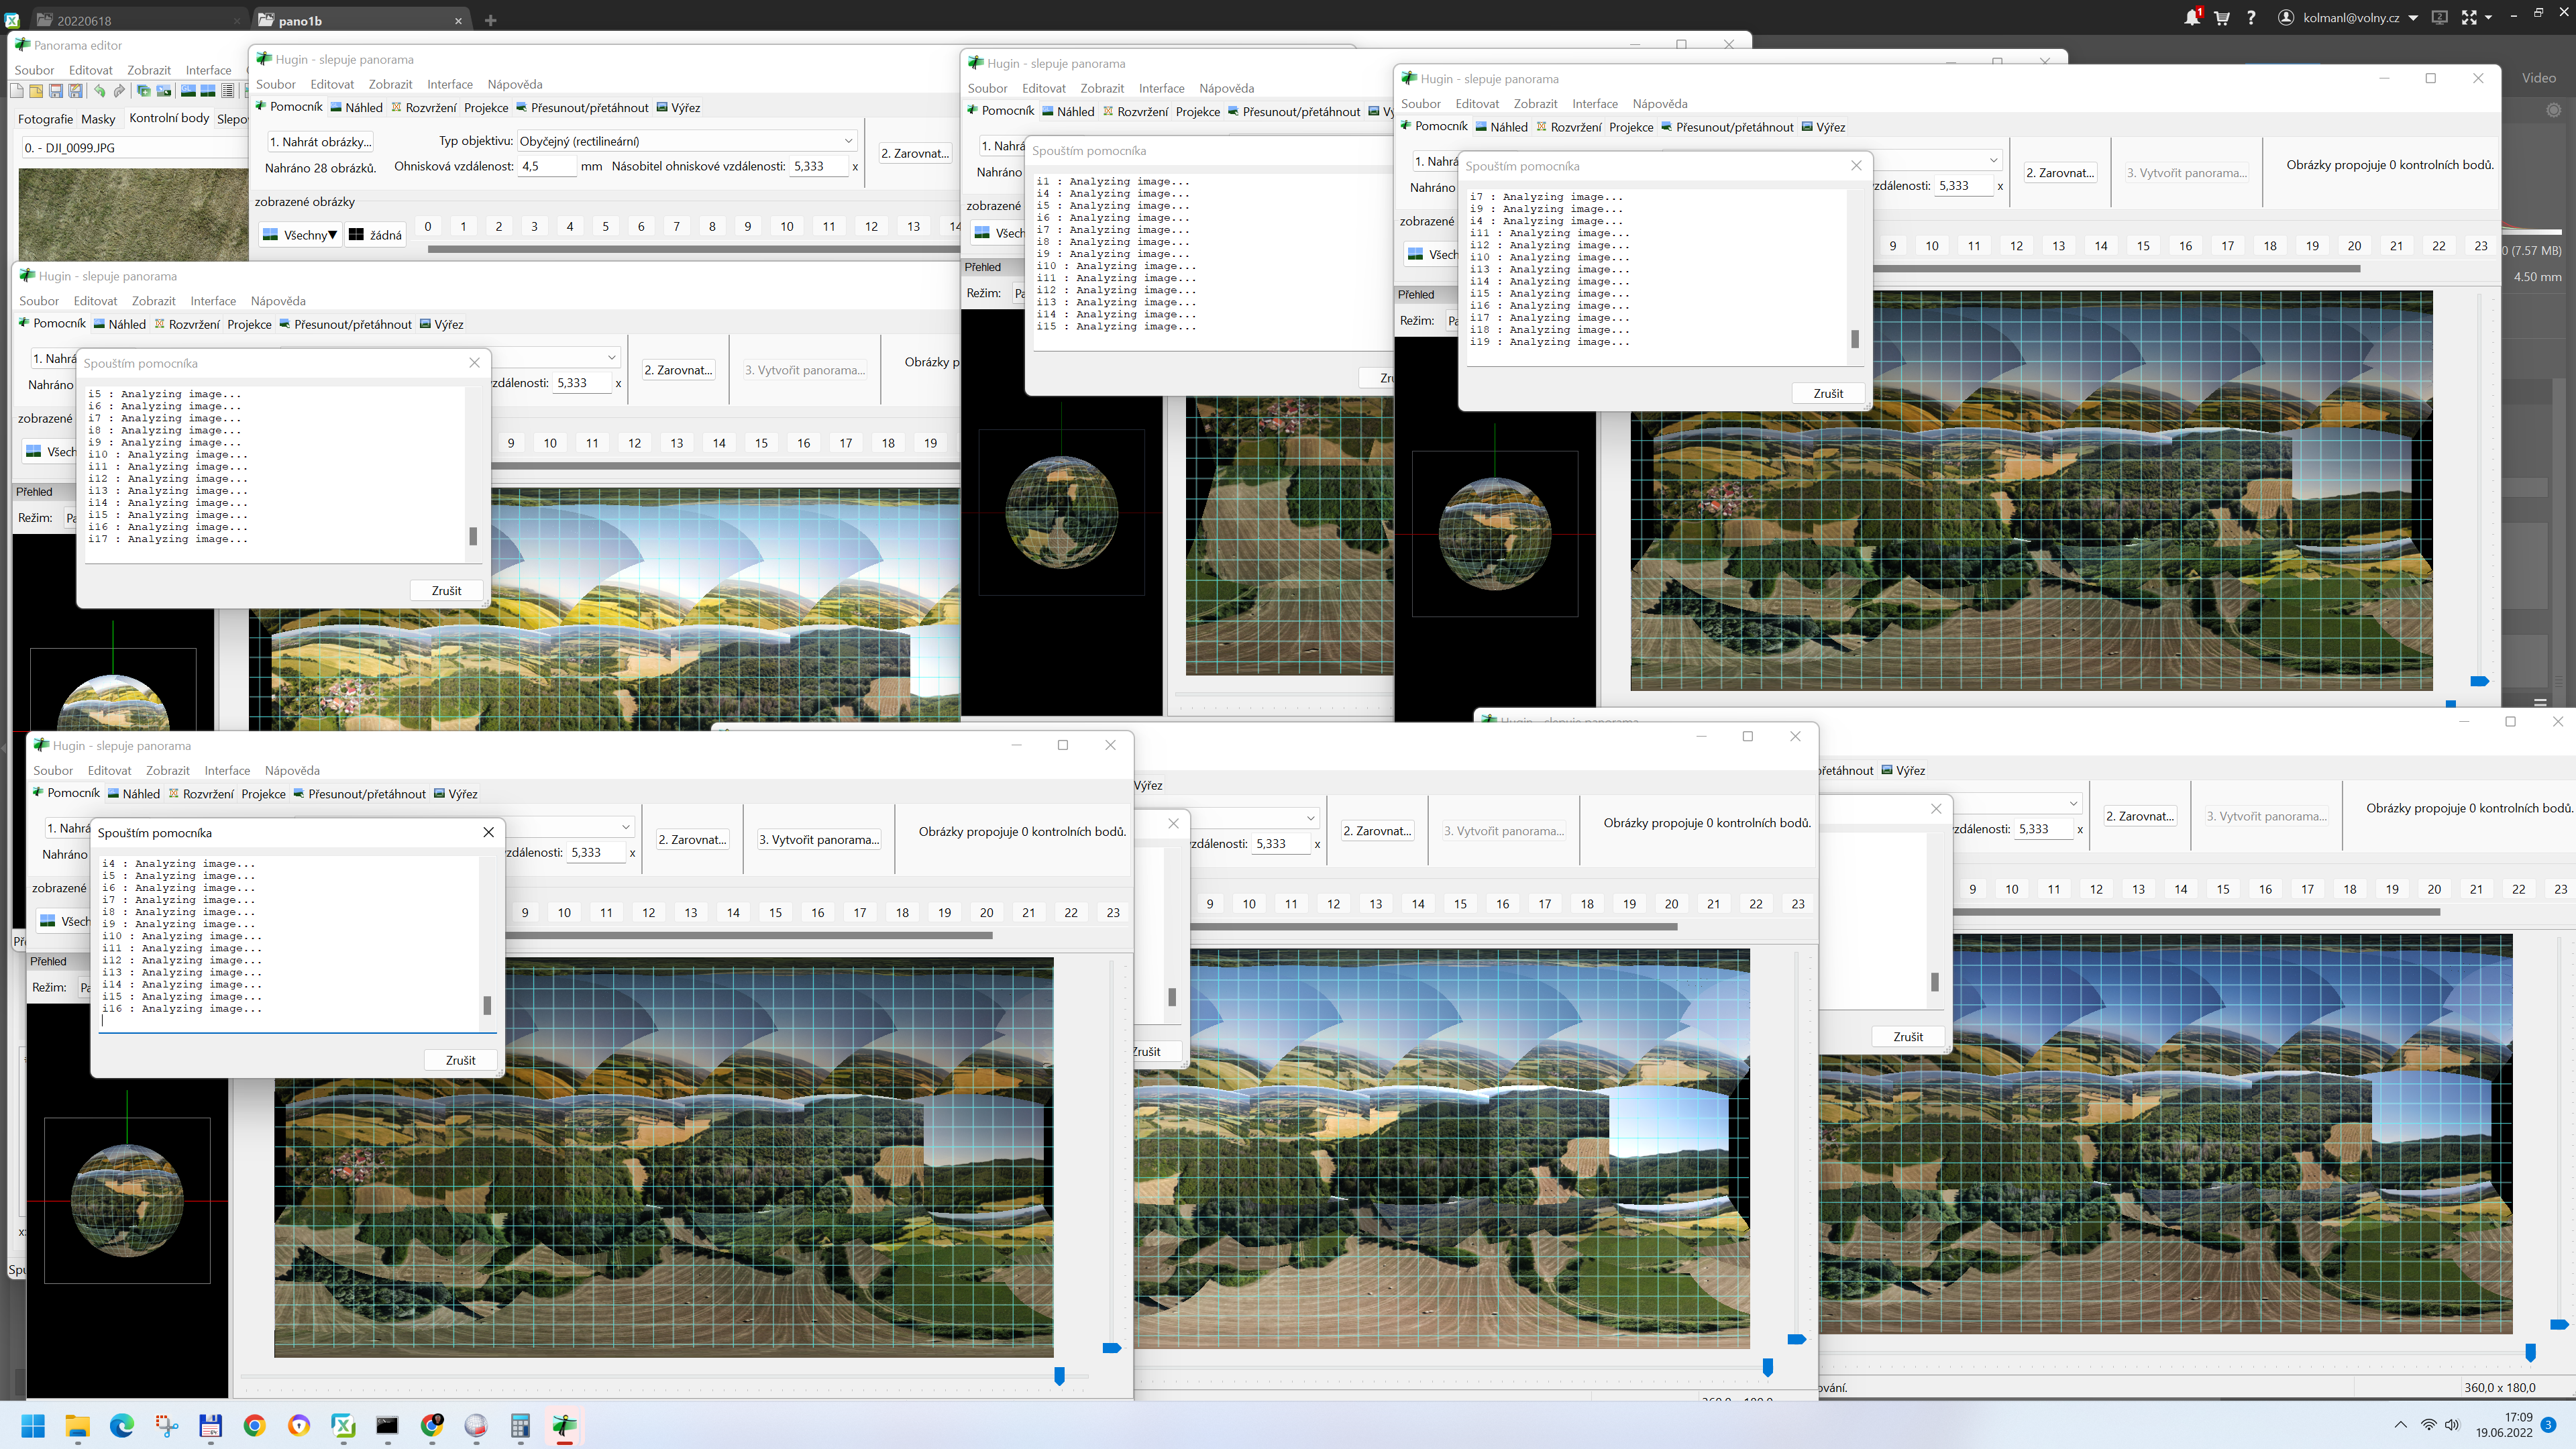Screen dimensions: 2576x1449
Task: Toggle visibility of image 0
Action: click(x=428, y=226)
